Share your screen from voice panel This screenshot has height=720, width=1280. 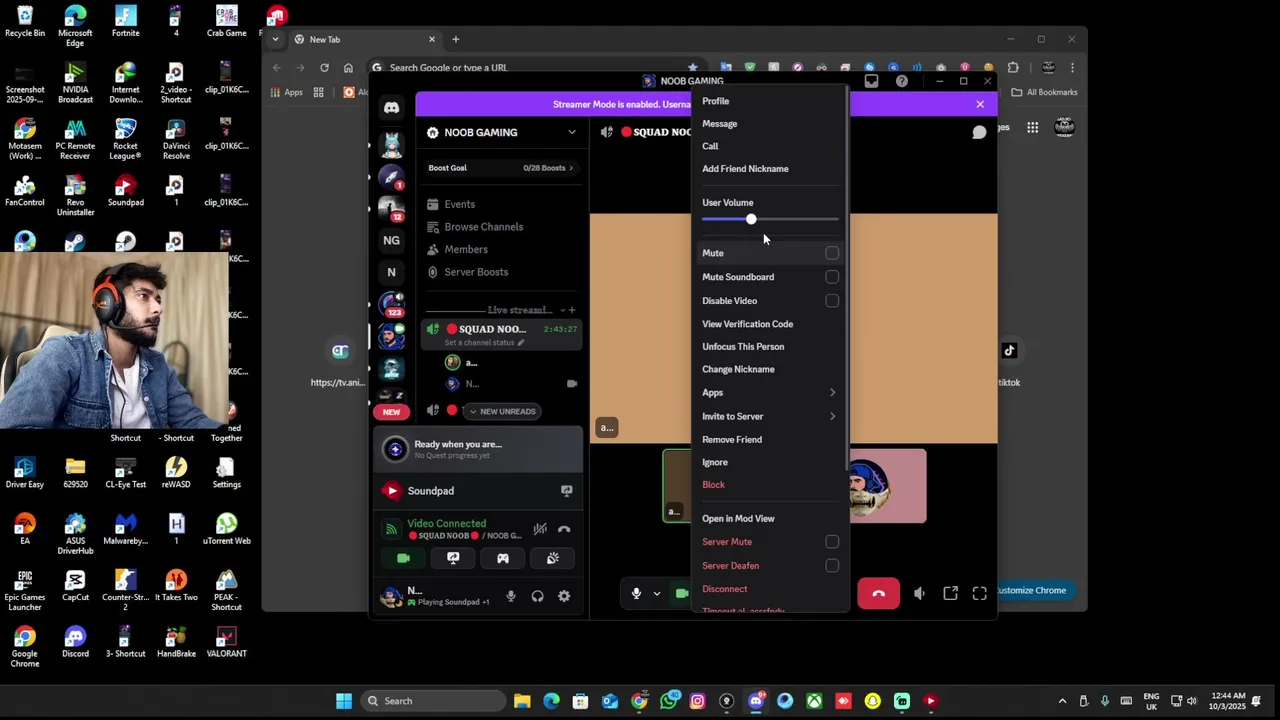pos(453,558)
